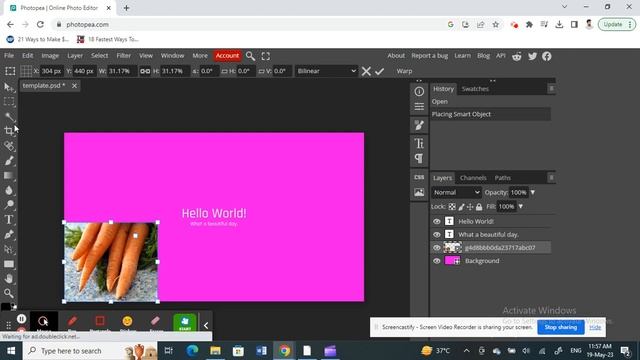Select the Brush tool

click(9, 161)
